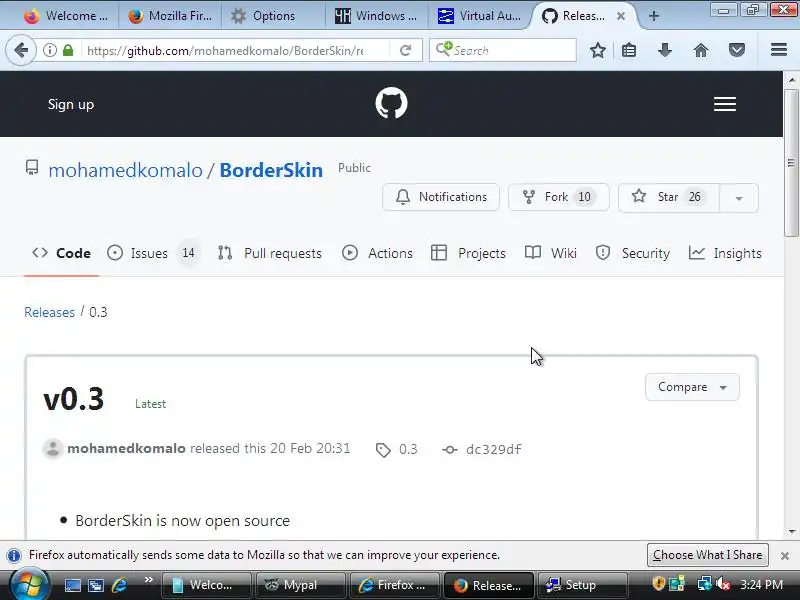Click the Latest release label

[151, 404]
